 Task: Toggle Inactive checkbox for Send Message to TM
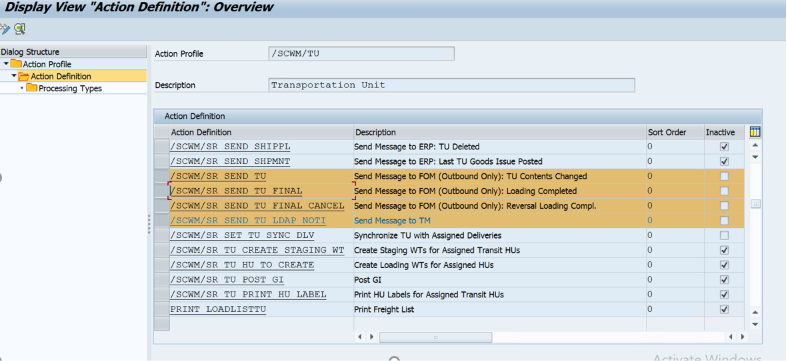(724, 220)
